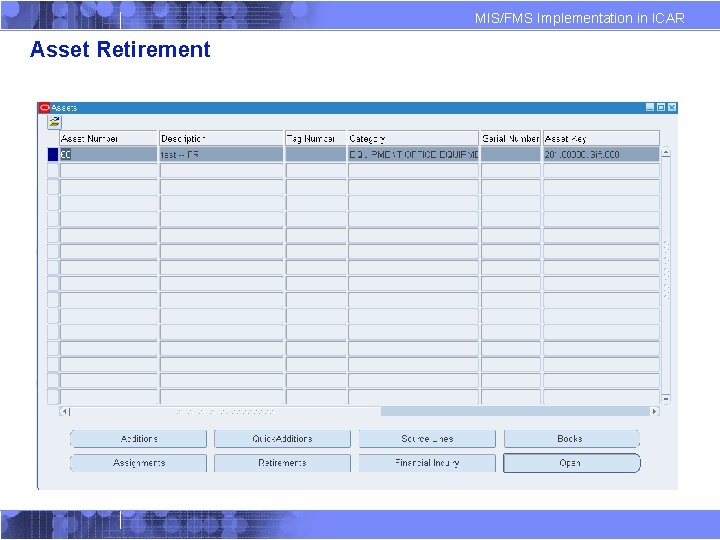Click the QuickAdditions button
The height and width of the screenshot is (540, 720).
pos(282,439)
